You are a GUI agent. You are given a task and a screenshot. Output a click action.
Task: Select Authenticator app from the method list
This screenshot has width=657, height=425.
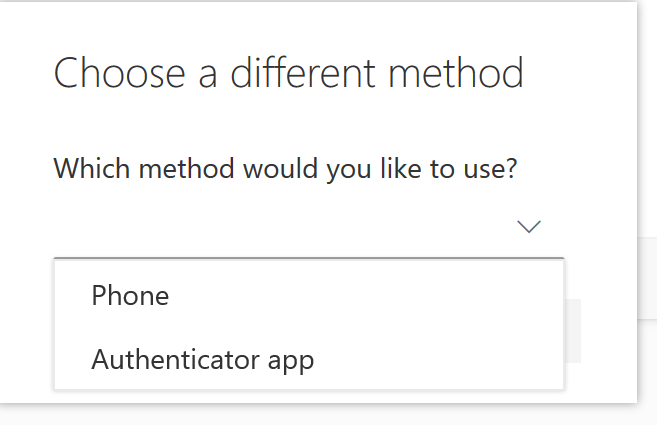(x=309, y=359)
